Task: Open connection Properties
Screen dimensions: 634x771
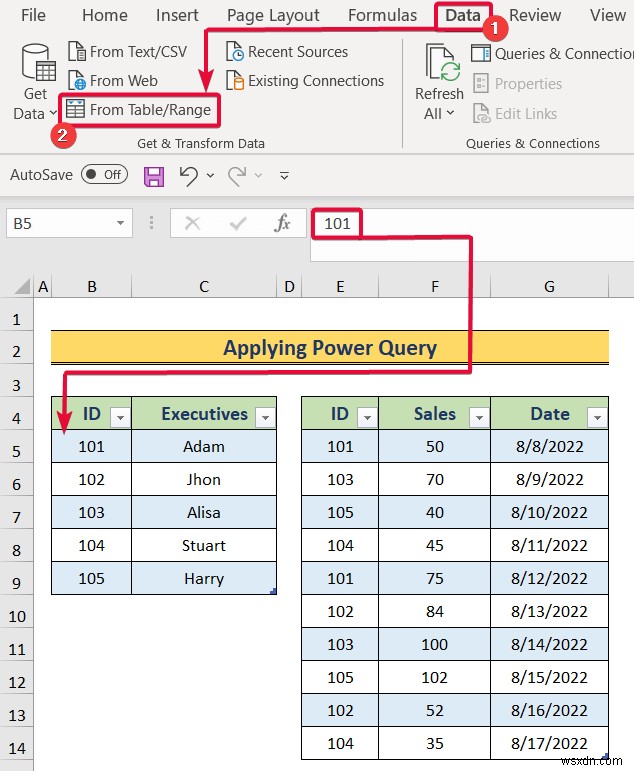Action: pyautogui.click(x=517, y=84)
